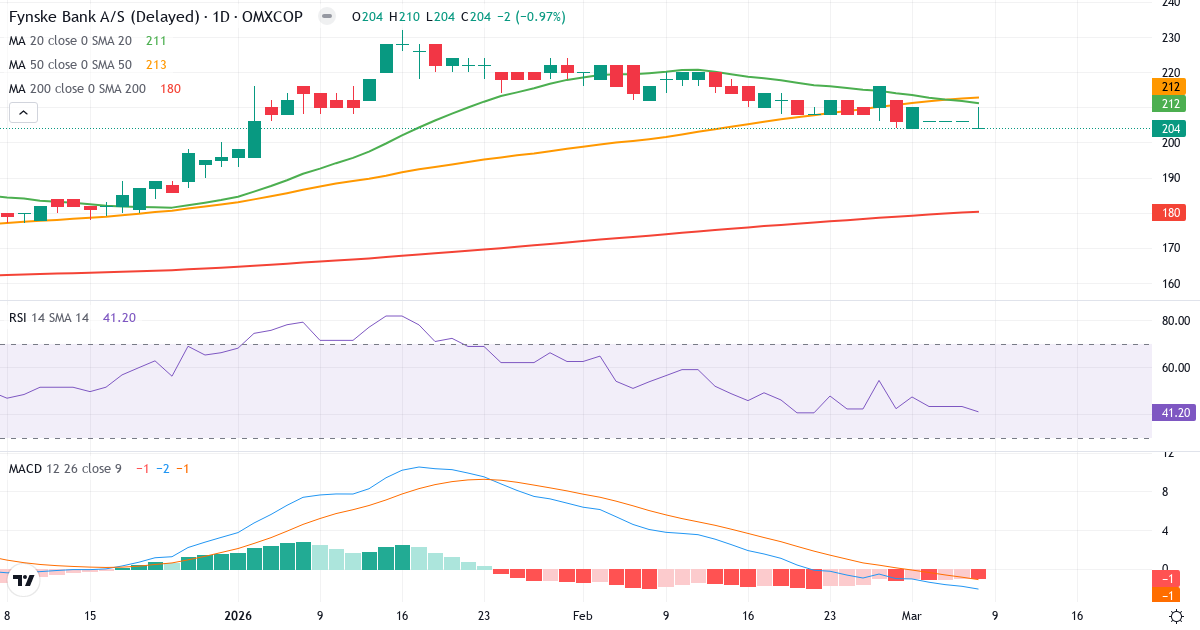Click 2026 on the time axis
1200x630 pixels.
pyautogui.click(x=239, y=617)
